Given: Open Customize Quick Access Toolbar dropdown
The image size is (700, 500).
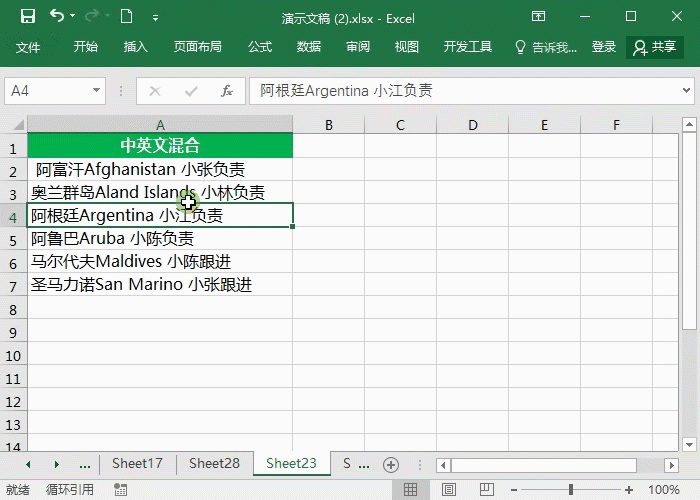Looking at the screenshot, I should pos(155,18).
